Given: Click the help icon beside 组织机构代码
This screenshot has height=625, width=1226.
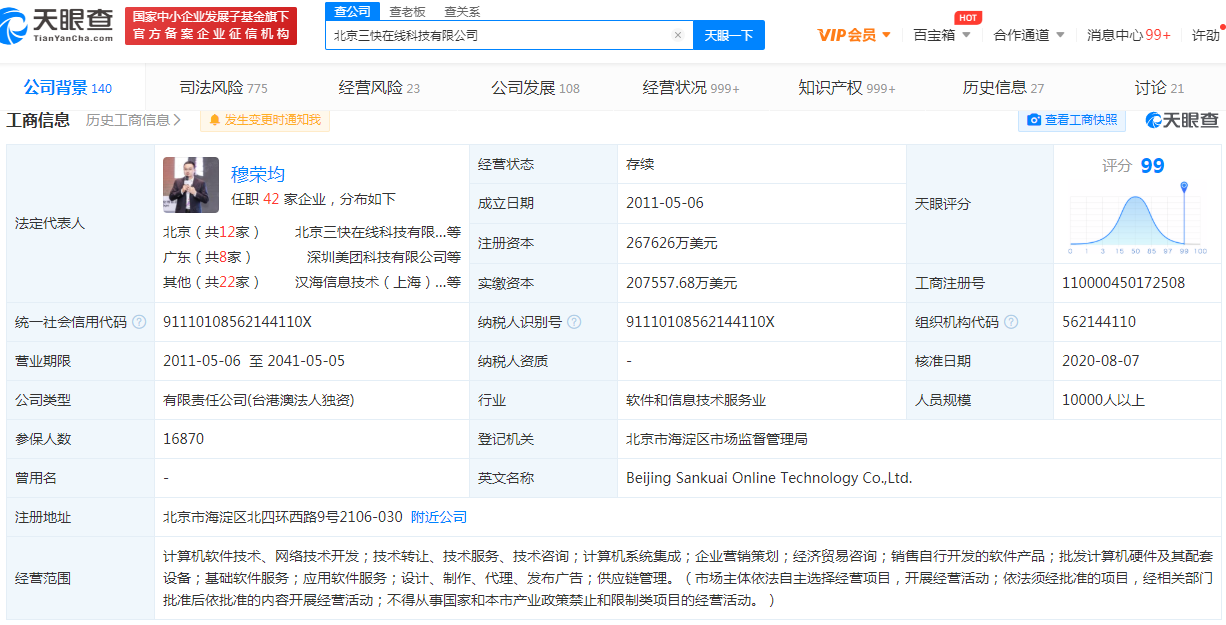Looking at the screenshot, I should pos(1011,322).
